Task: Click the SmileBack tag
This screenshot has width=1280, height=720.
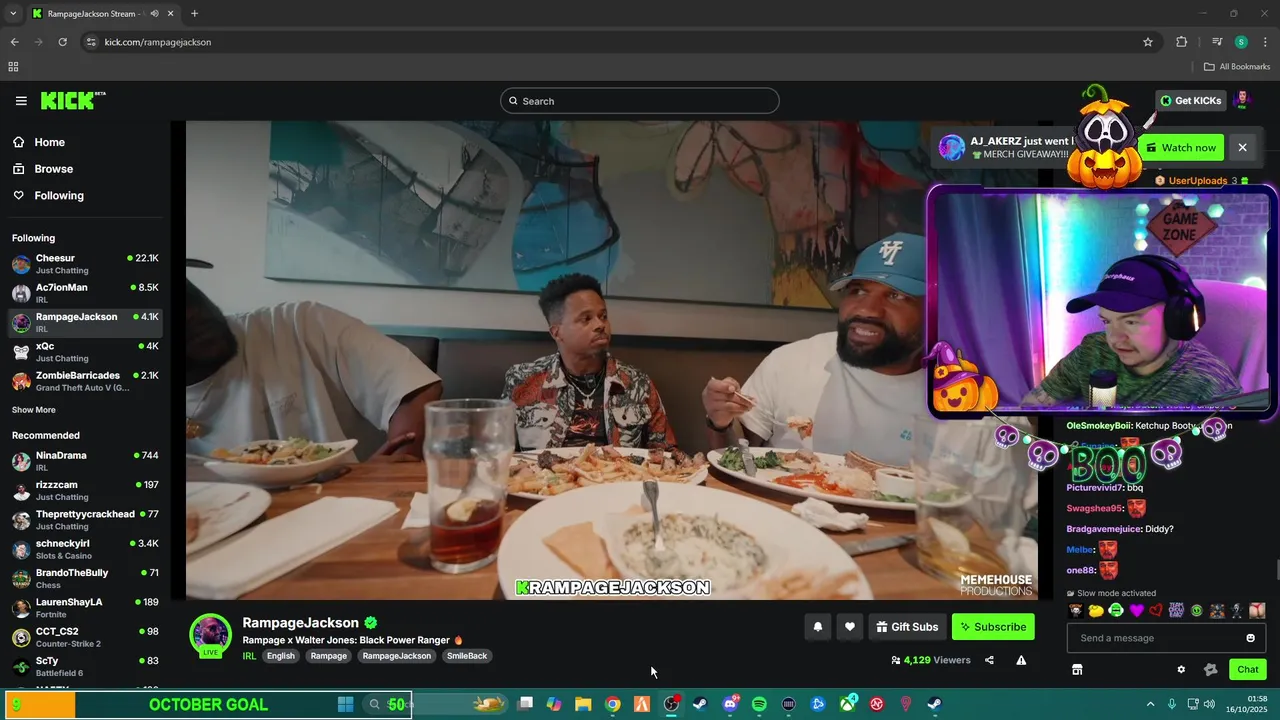Action: point(467,656)
